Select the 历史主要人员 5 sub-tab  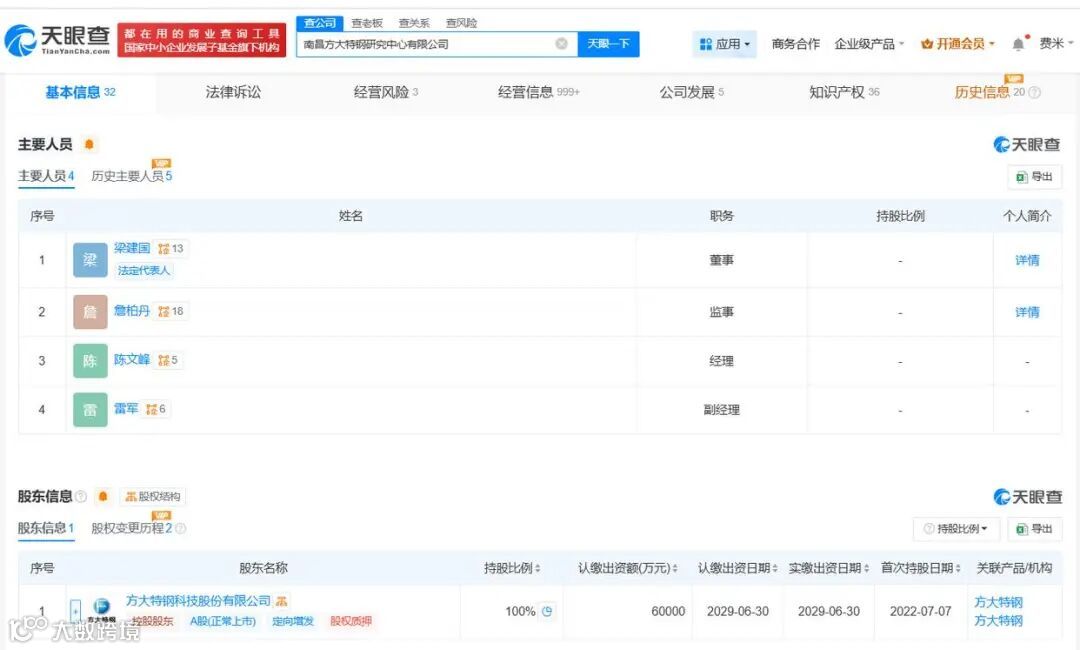(132, 176)
